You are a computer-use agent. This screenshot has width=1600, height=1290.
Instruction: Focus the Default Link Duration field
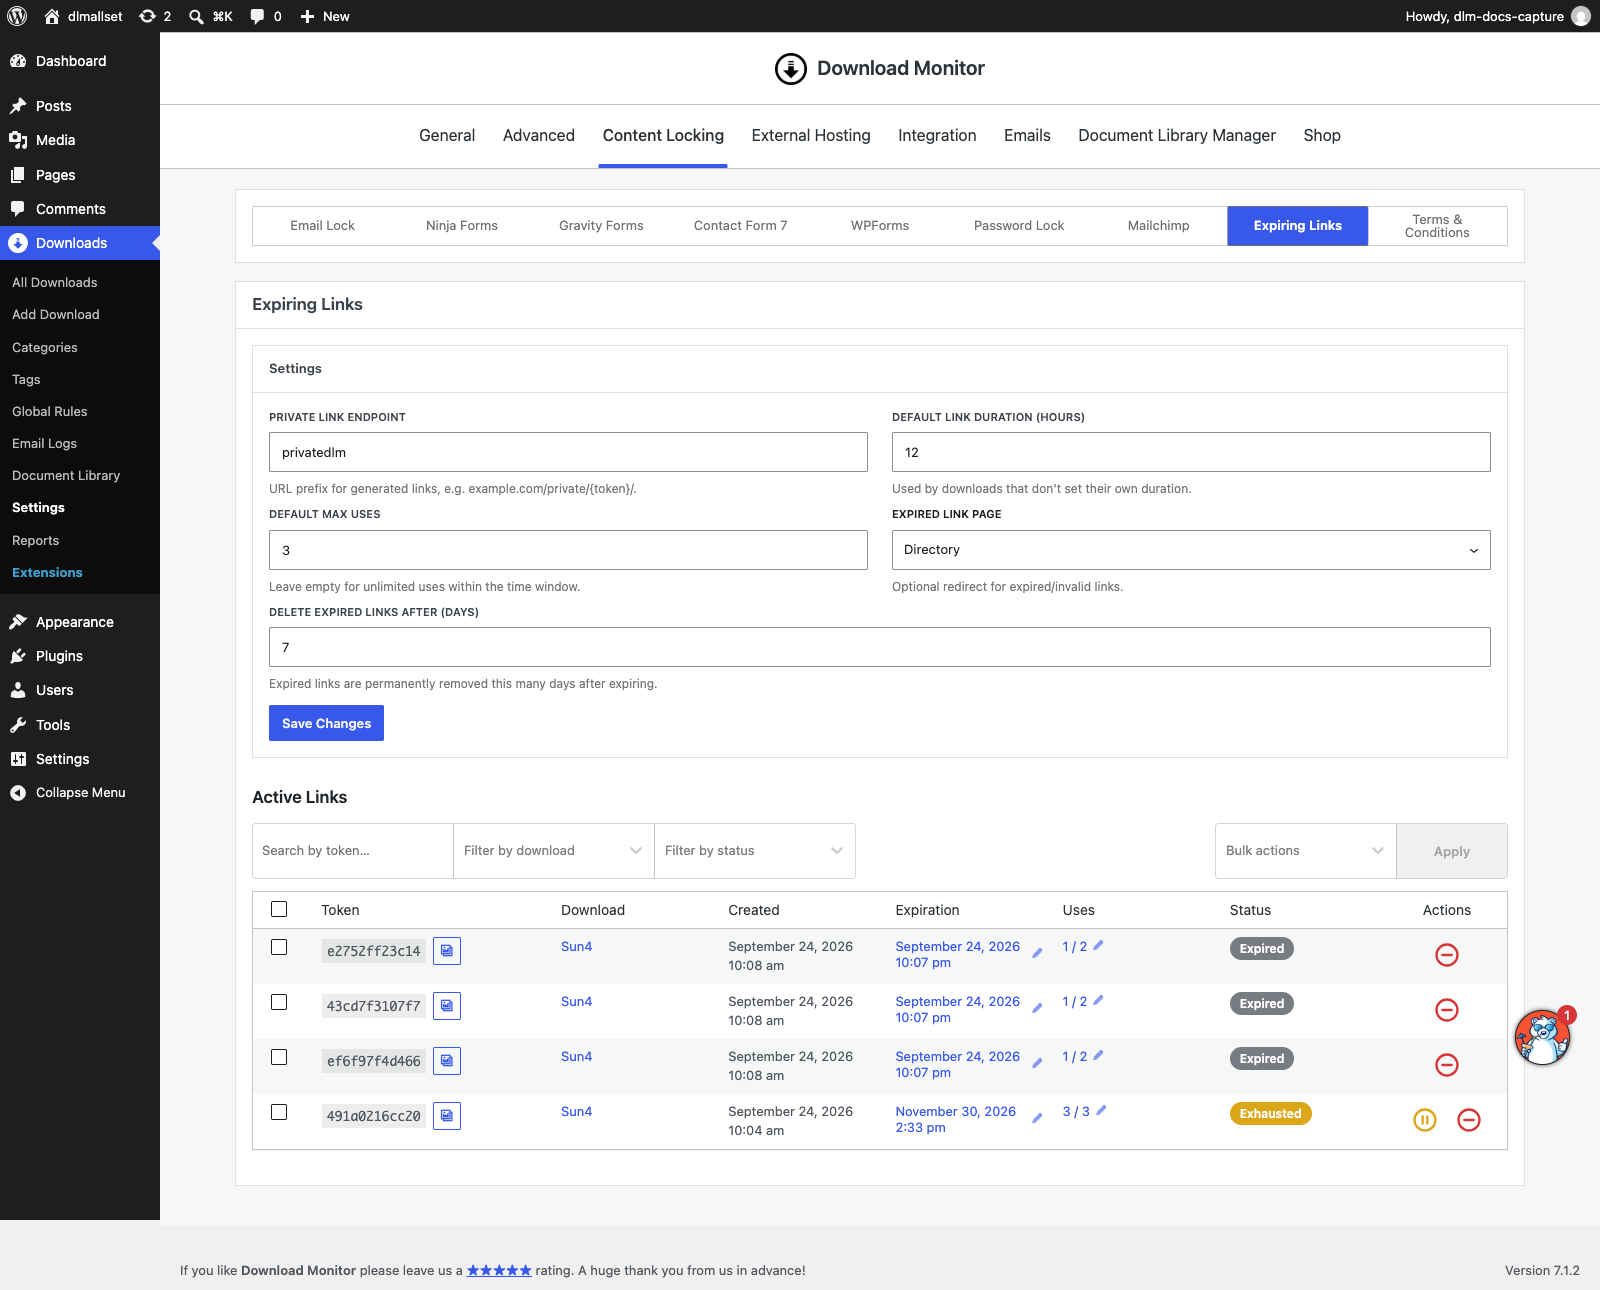click(1191, 452)
